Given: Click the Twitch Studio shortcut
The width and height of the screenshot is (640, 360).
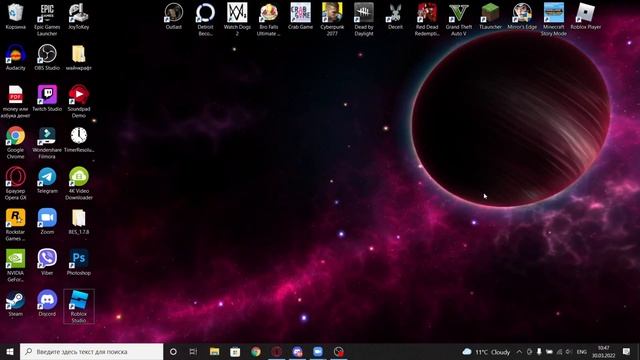Looking at the screenshot, I should pos(47,98).
